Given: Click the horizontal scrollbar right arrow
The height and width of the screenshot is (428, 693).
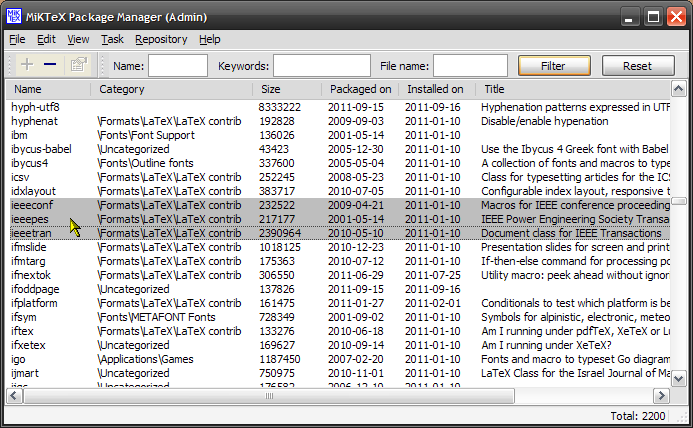Looking at the screenshot, I should (x=661, y=396).
